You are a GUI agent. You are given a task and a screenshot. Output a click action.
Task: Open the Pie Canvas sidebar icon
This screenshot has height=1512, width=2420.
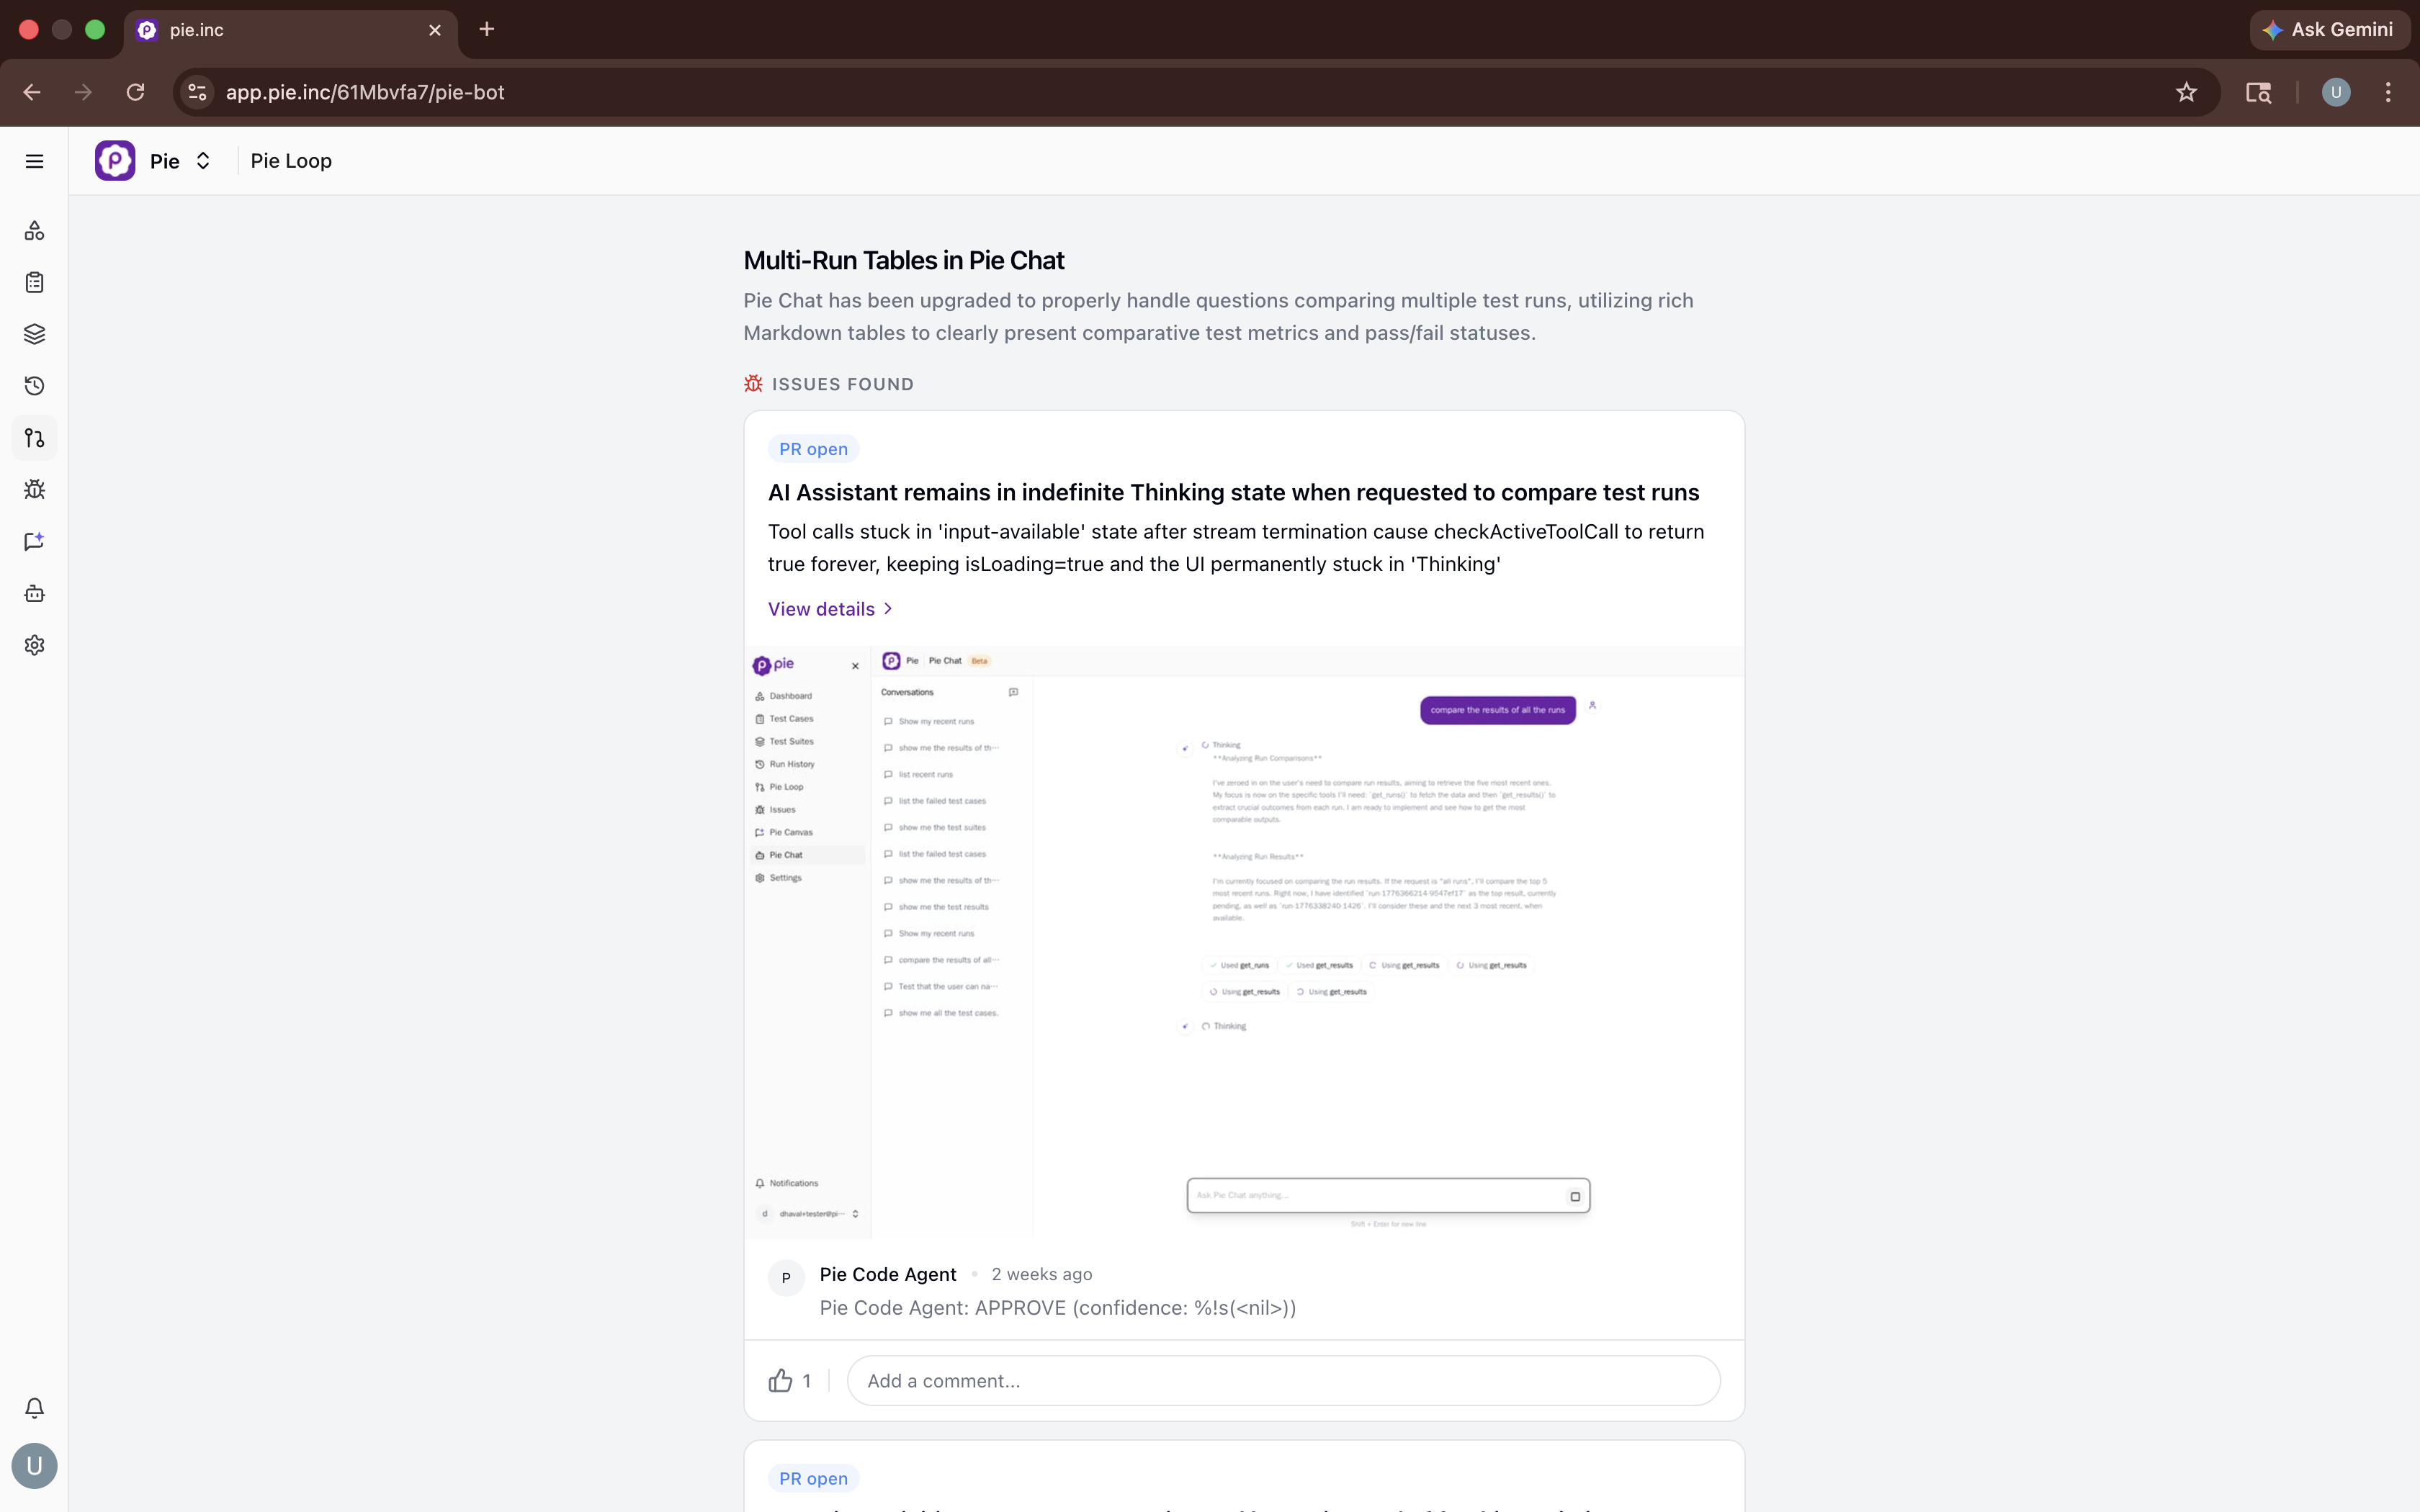(x=34, y=542)
